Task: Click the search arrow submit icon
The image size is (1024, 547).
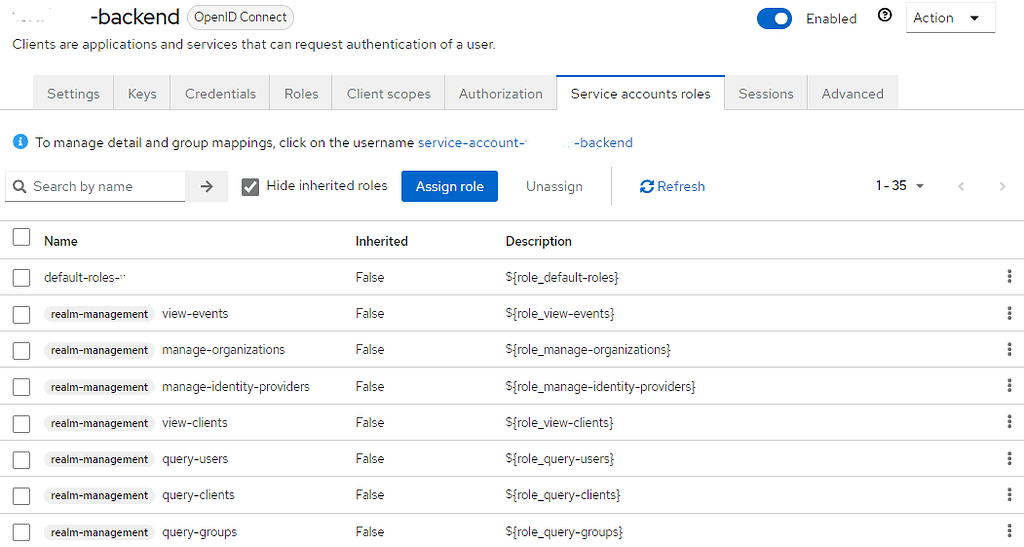Action: tap(207, 186)
